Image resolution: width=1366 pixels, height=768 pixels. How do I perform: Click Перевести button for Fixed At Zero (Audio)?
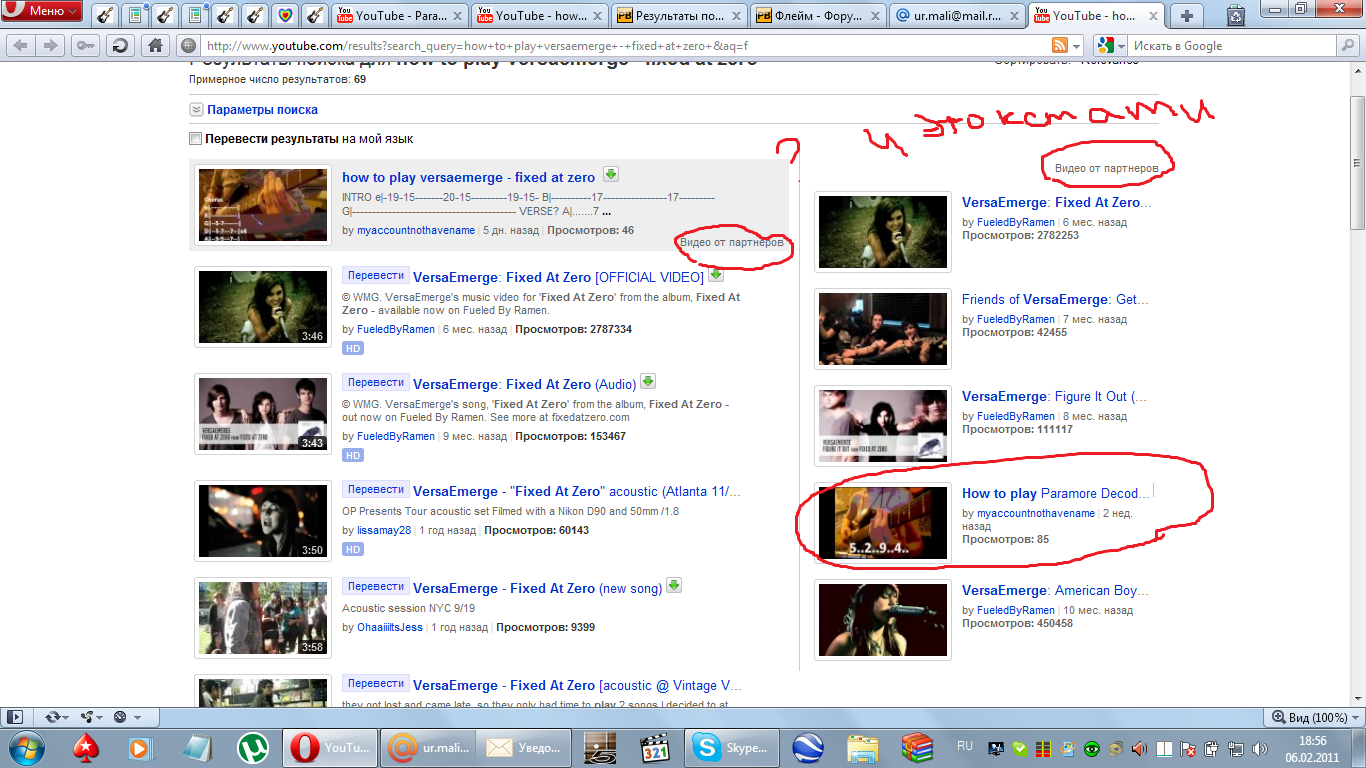pyautogui.click(x=376, y=382)
